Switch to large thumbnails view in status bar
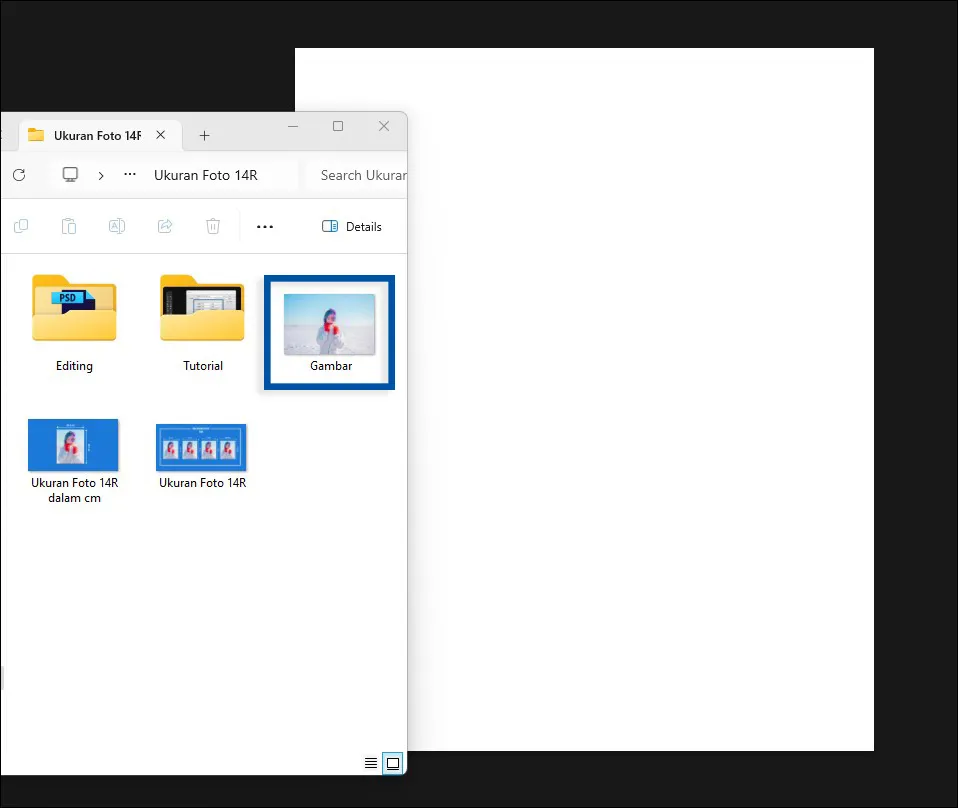Viewport: 958px width, 808px height. tap(393, 763)
